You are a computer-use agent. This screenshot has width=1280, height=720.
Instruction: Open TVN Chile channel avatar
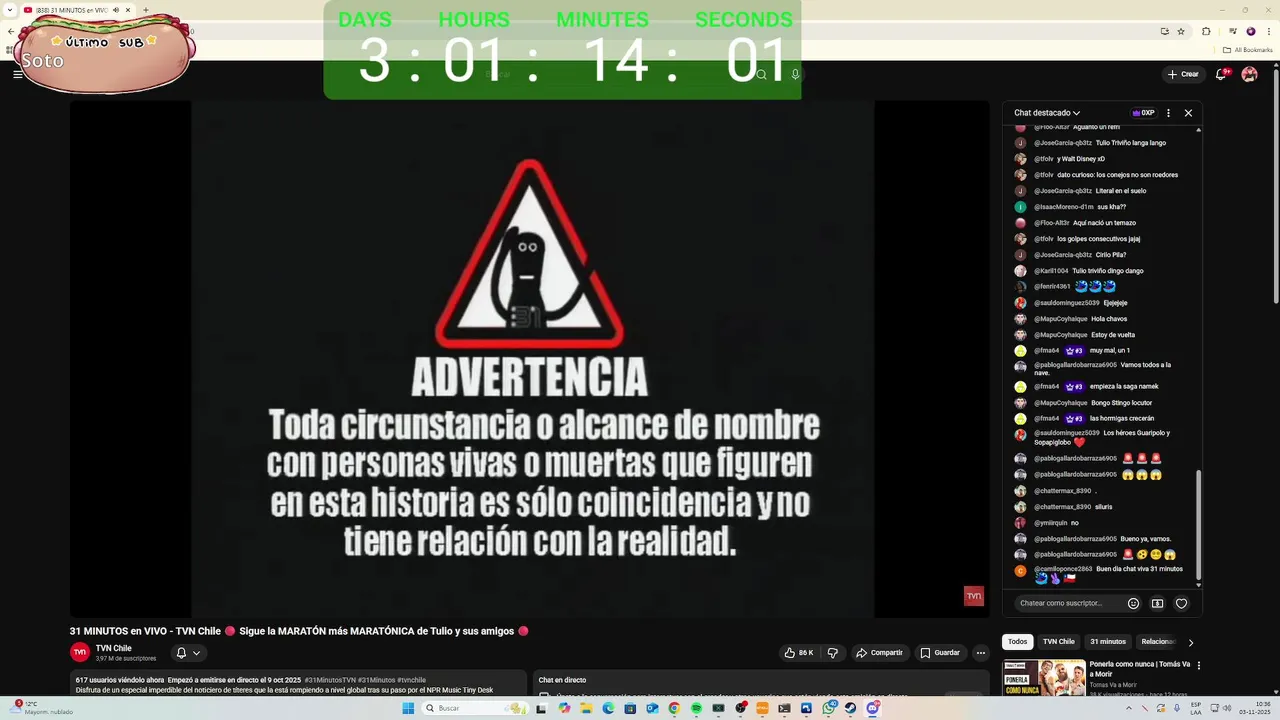pos(80,652)
